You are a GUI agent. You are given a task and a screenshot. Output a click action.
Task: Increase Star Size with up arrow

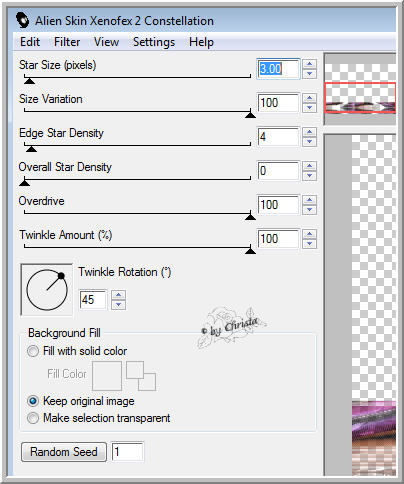310,64
